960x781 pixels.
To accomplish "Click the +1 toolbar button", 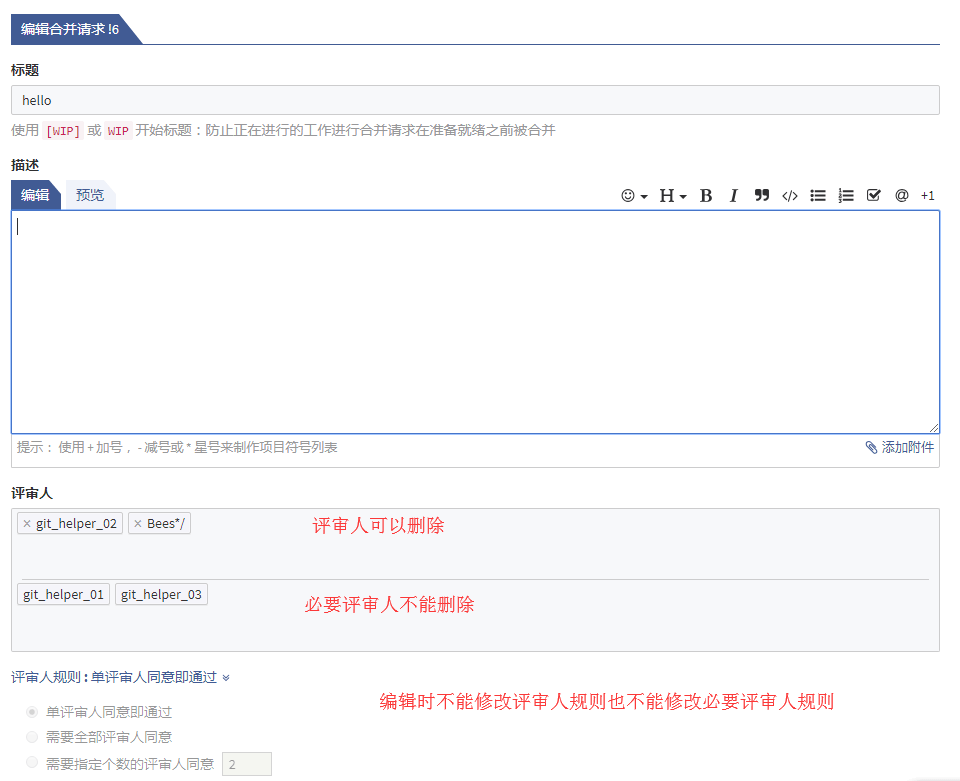I will pos(928,196).
